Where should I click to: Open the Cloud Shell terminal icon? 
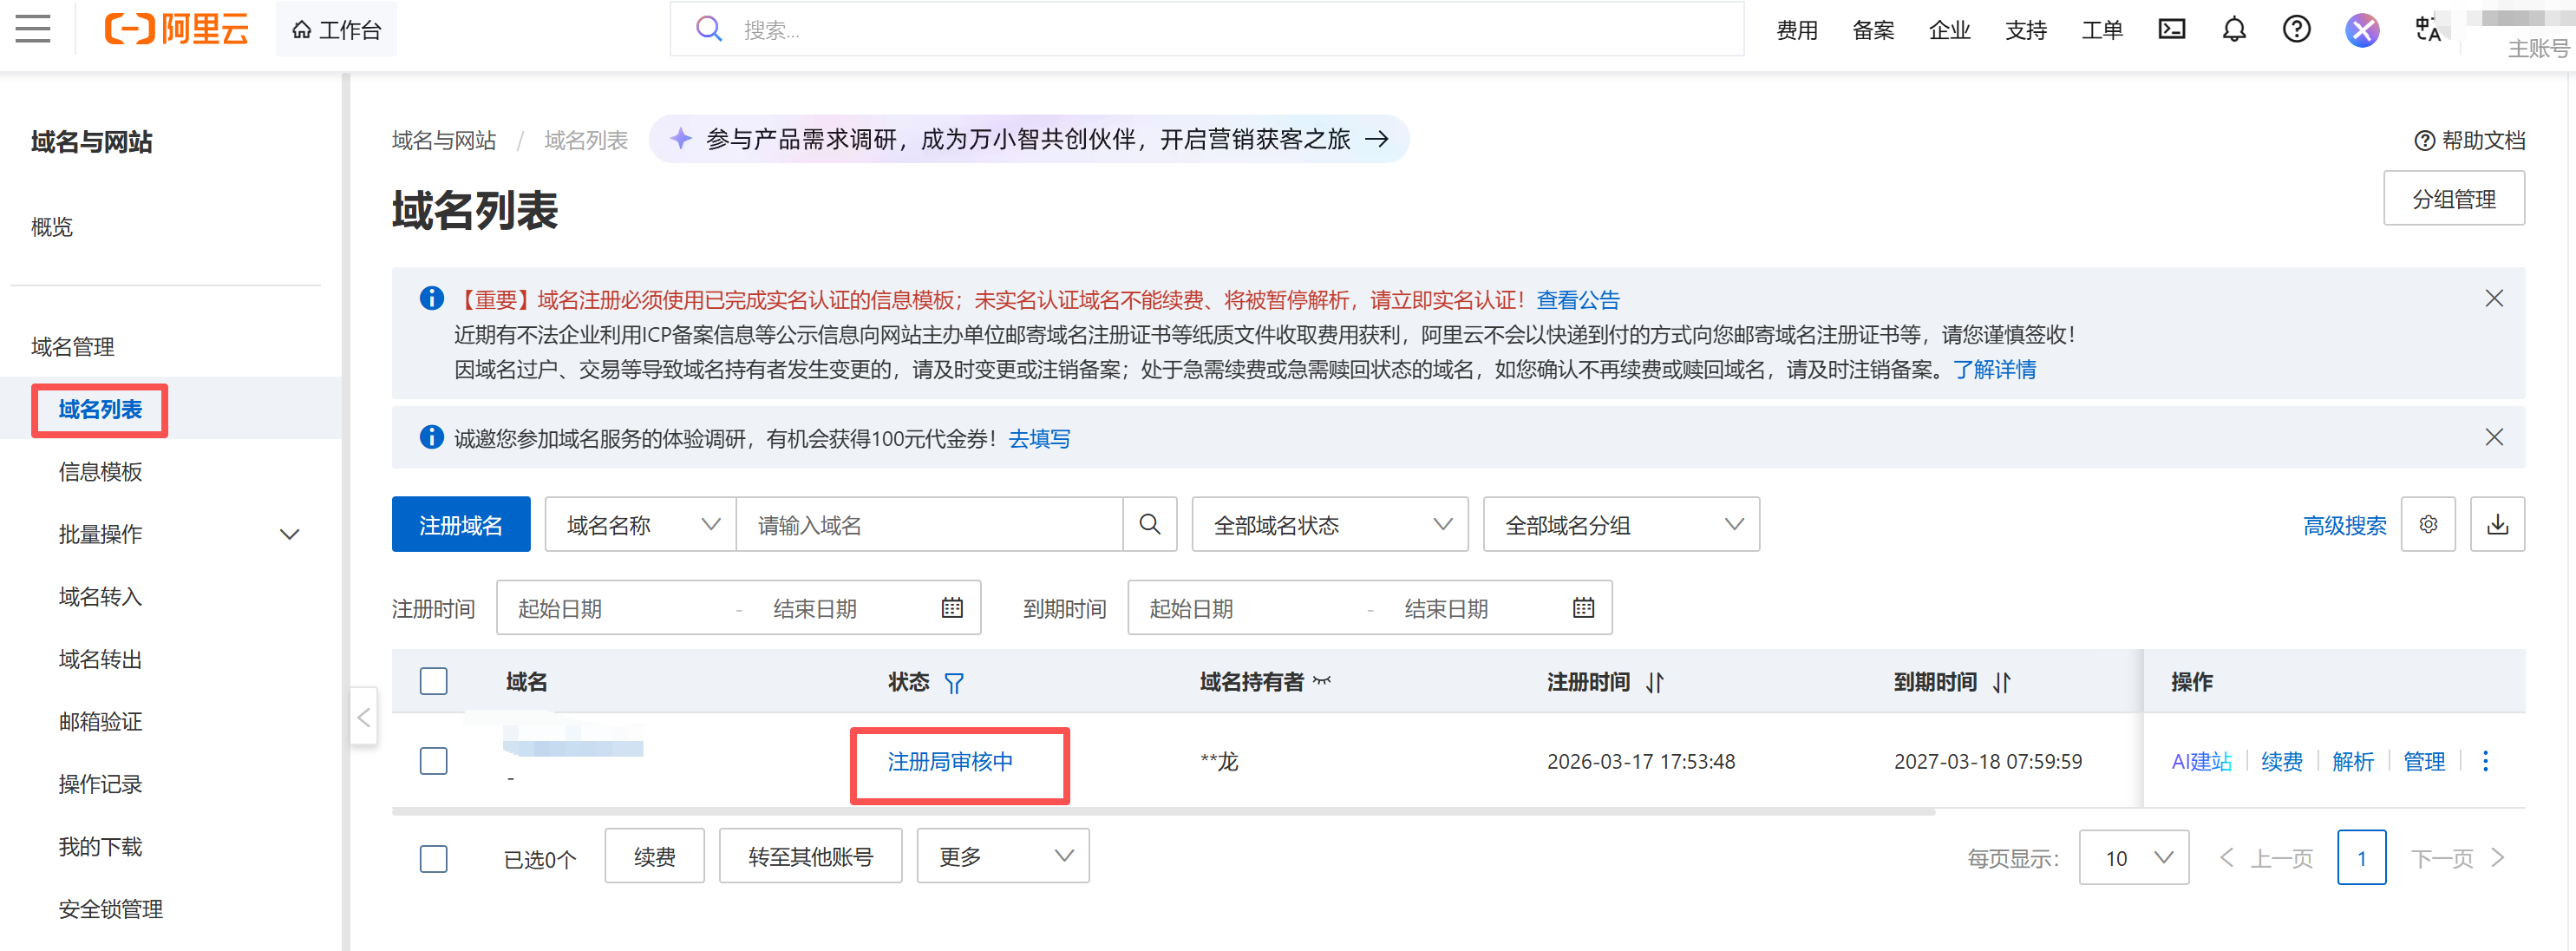2172,29
